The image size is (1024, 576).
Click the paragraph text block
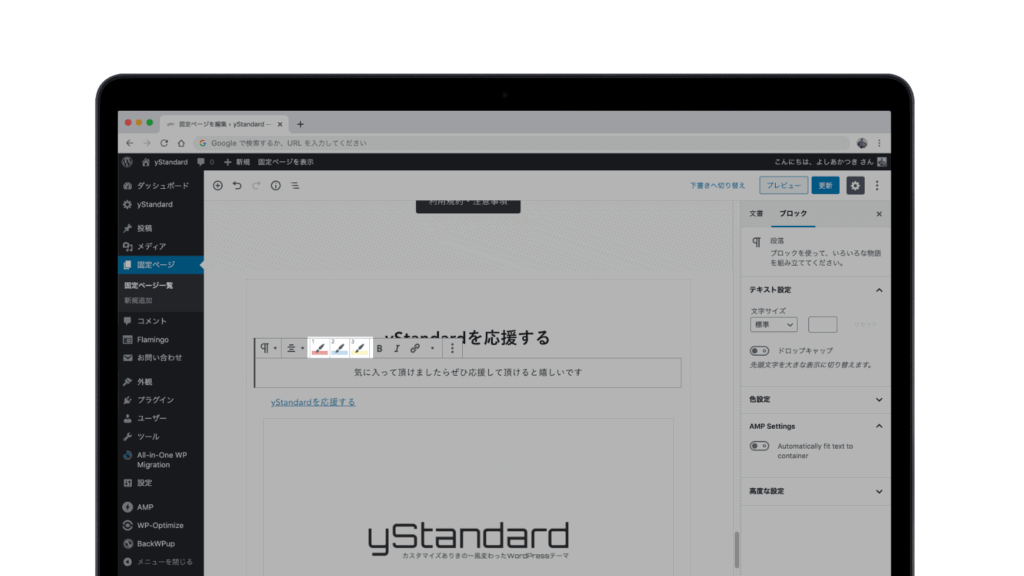[x=468, y=372]
